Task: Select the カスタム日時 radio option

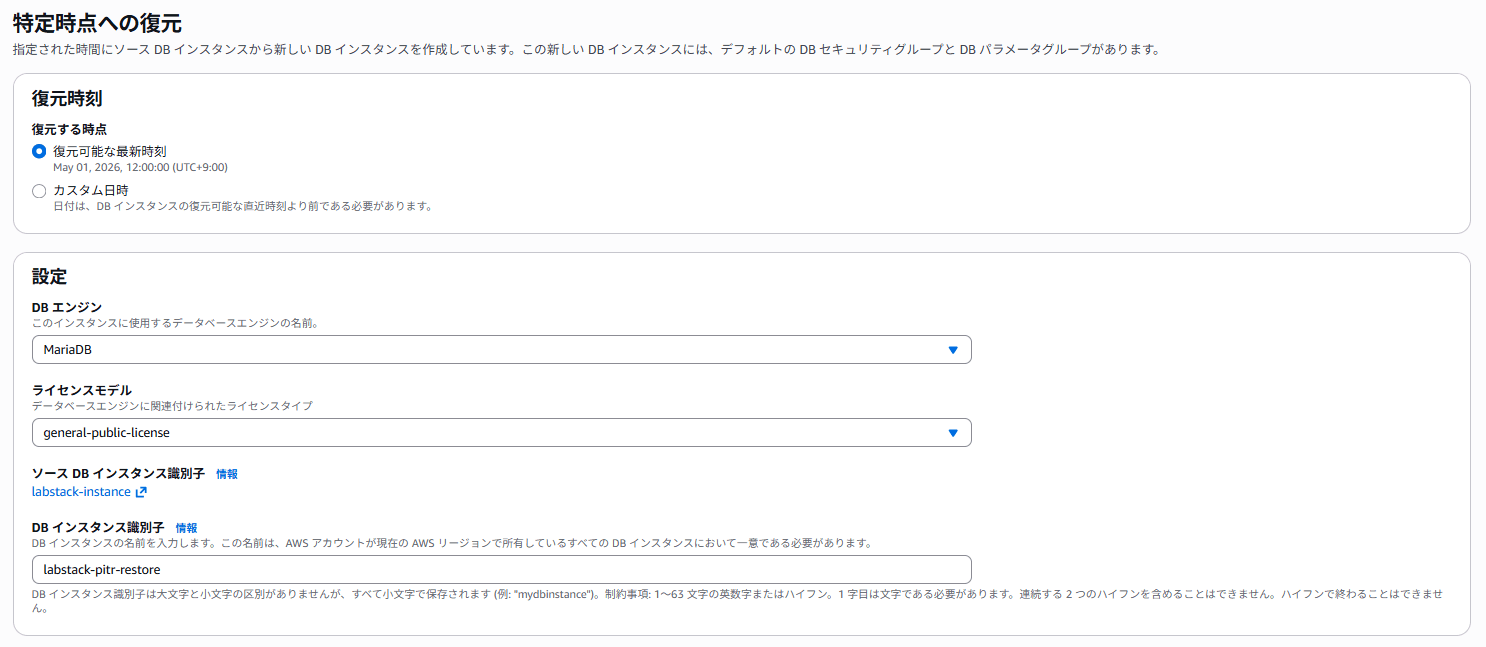Action: click(39, 190)
